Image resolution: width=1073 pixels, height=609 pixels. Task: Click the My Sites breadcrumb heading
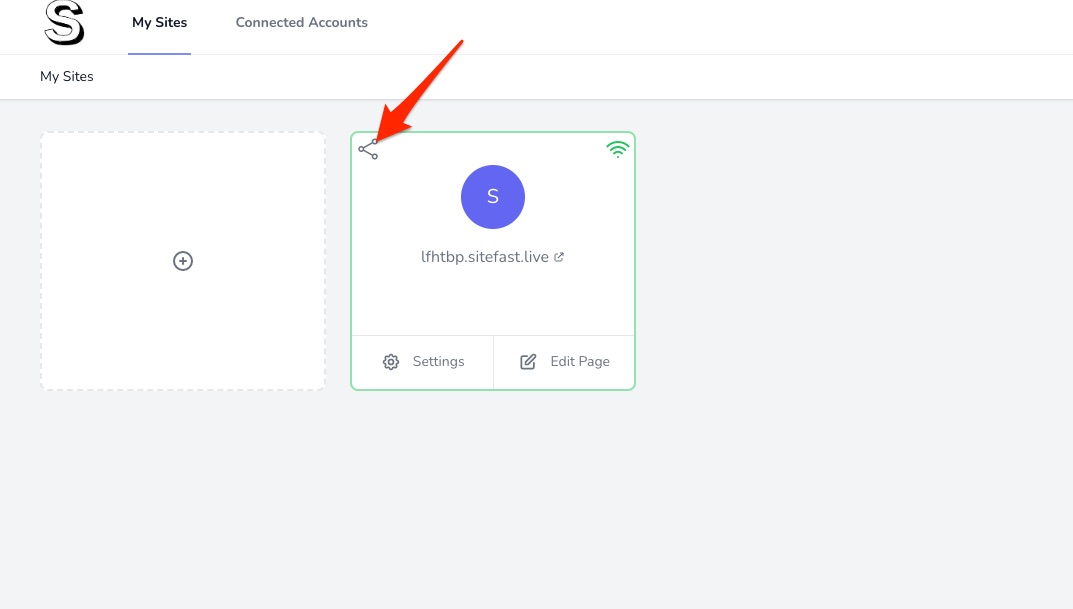[x=66, y=77]
